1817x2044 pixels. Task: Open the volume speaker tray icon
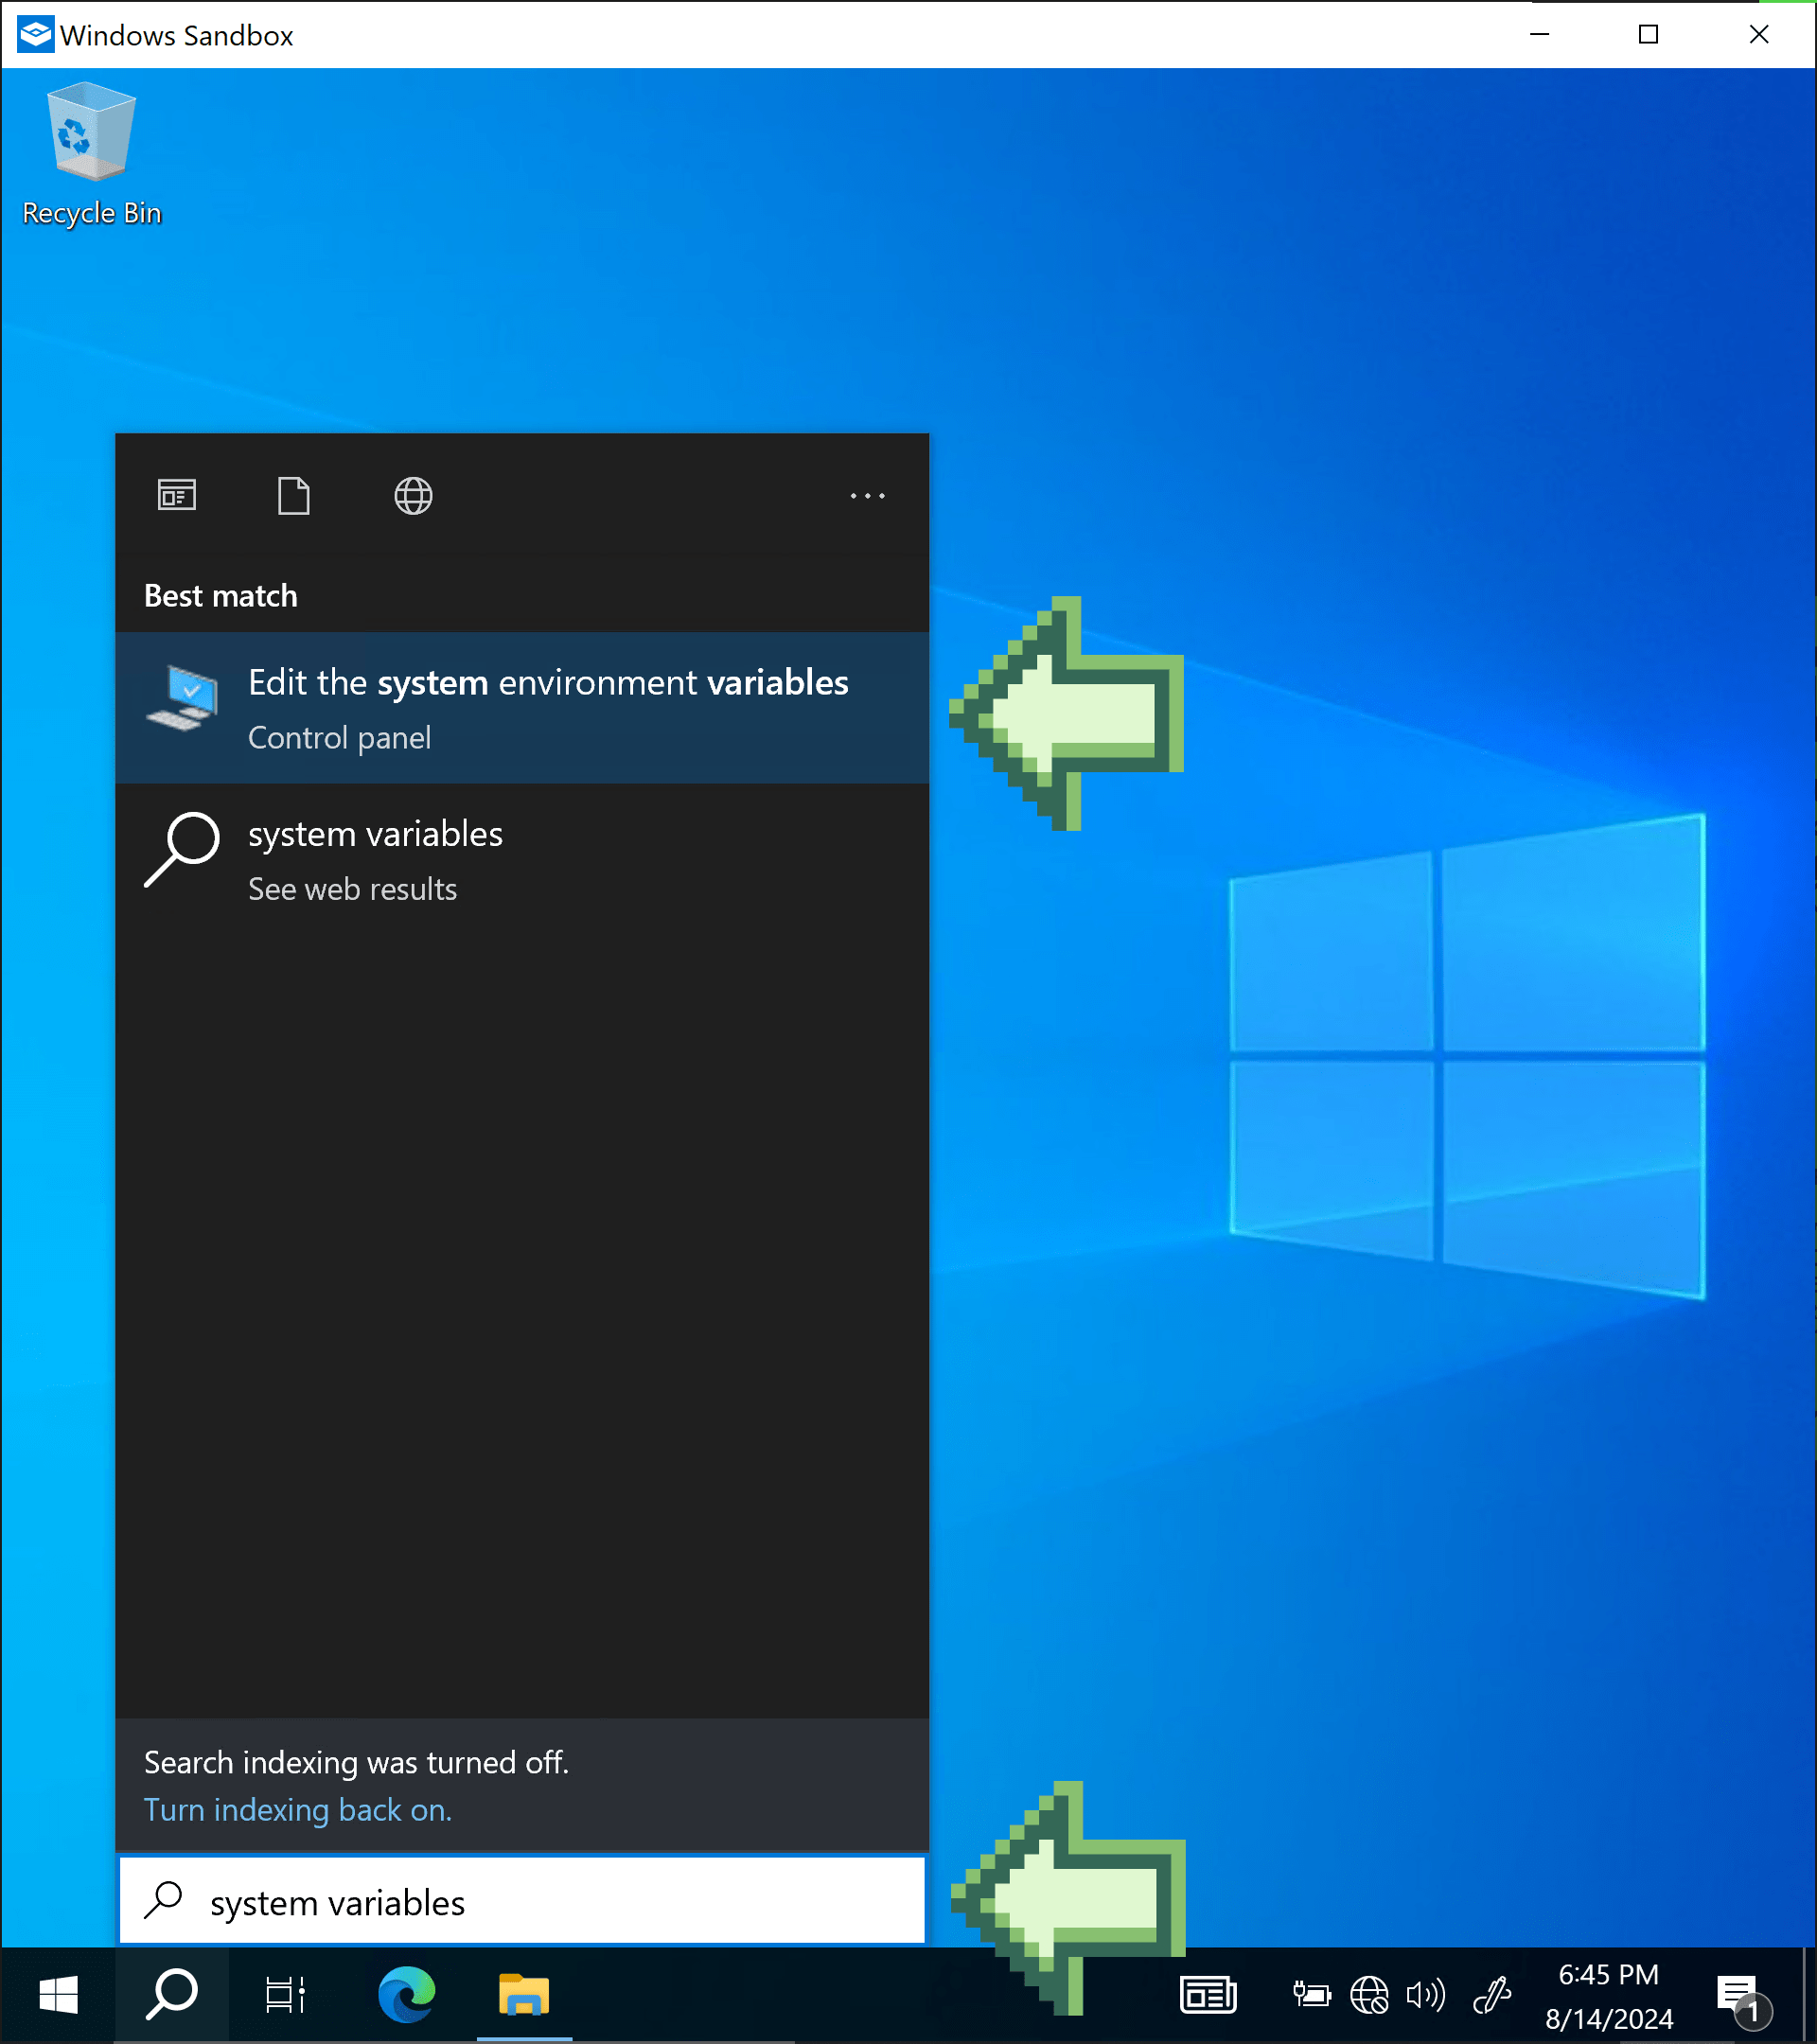tap(1426, 1996)
